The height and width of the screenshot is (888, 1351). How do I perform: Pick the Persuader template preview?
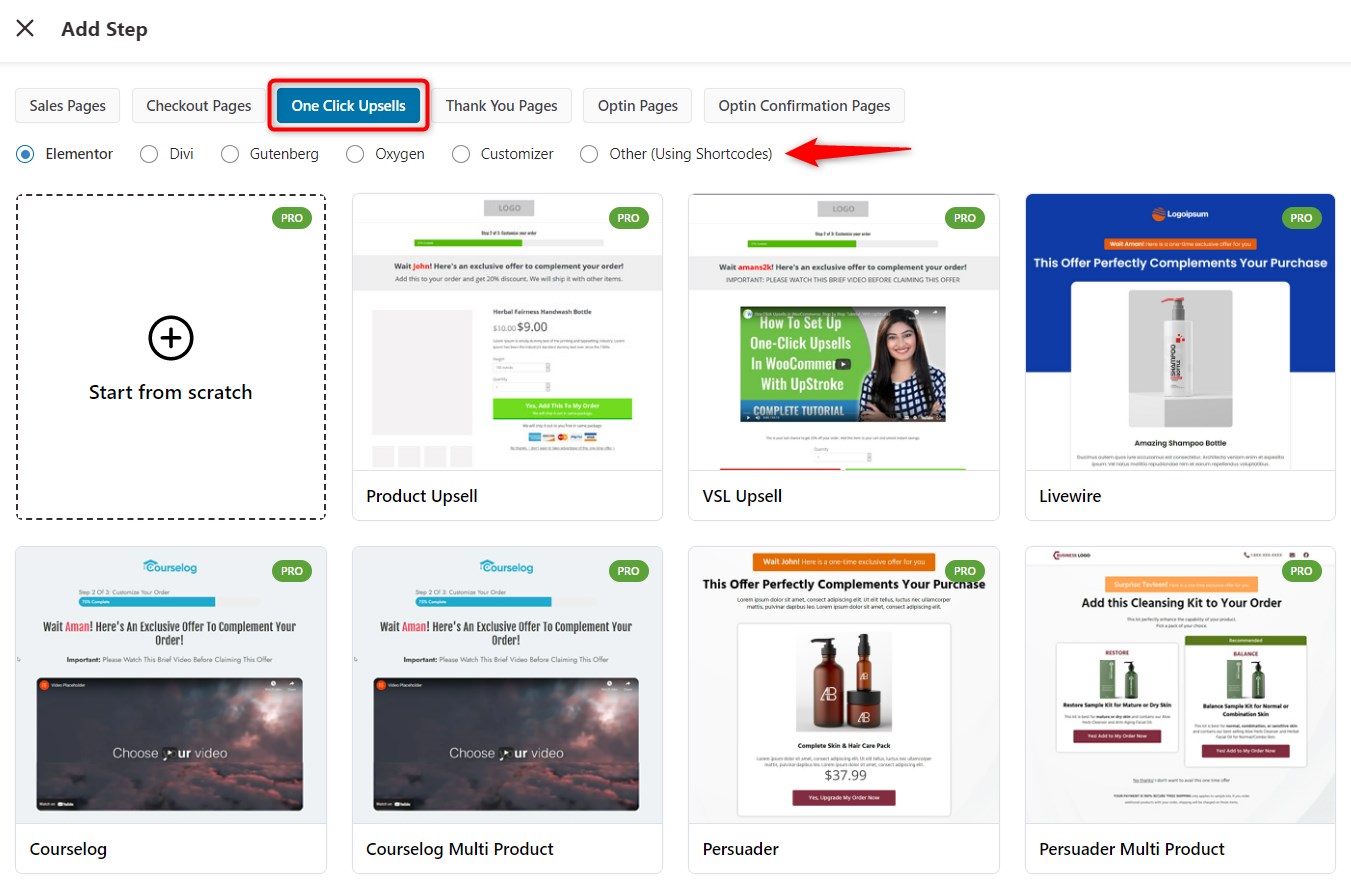[x=843, y=690]
